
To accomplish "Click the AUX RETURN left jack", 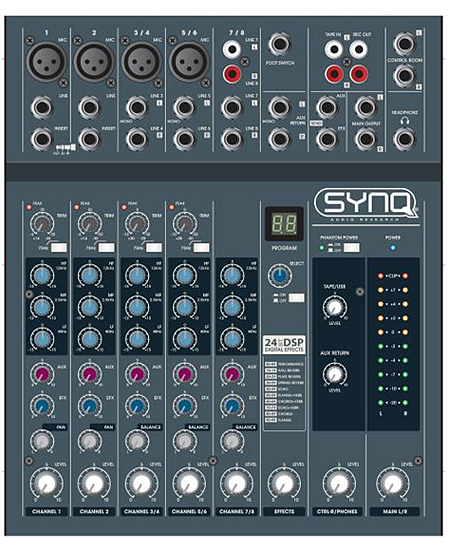I will [x=280, y=108].
